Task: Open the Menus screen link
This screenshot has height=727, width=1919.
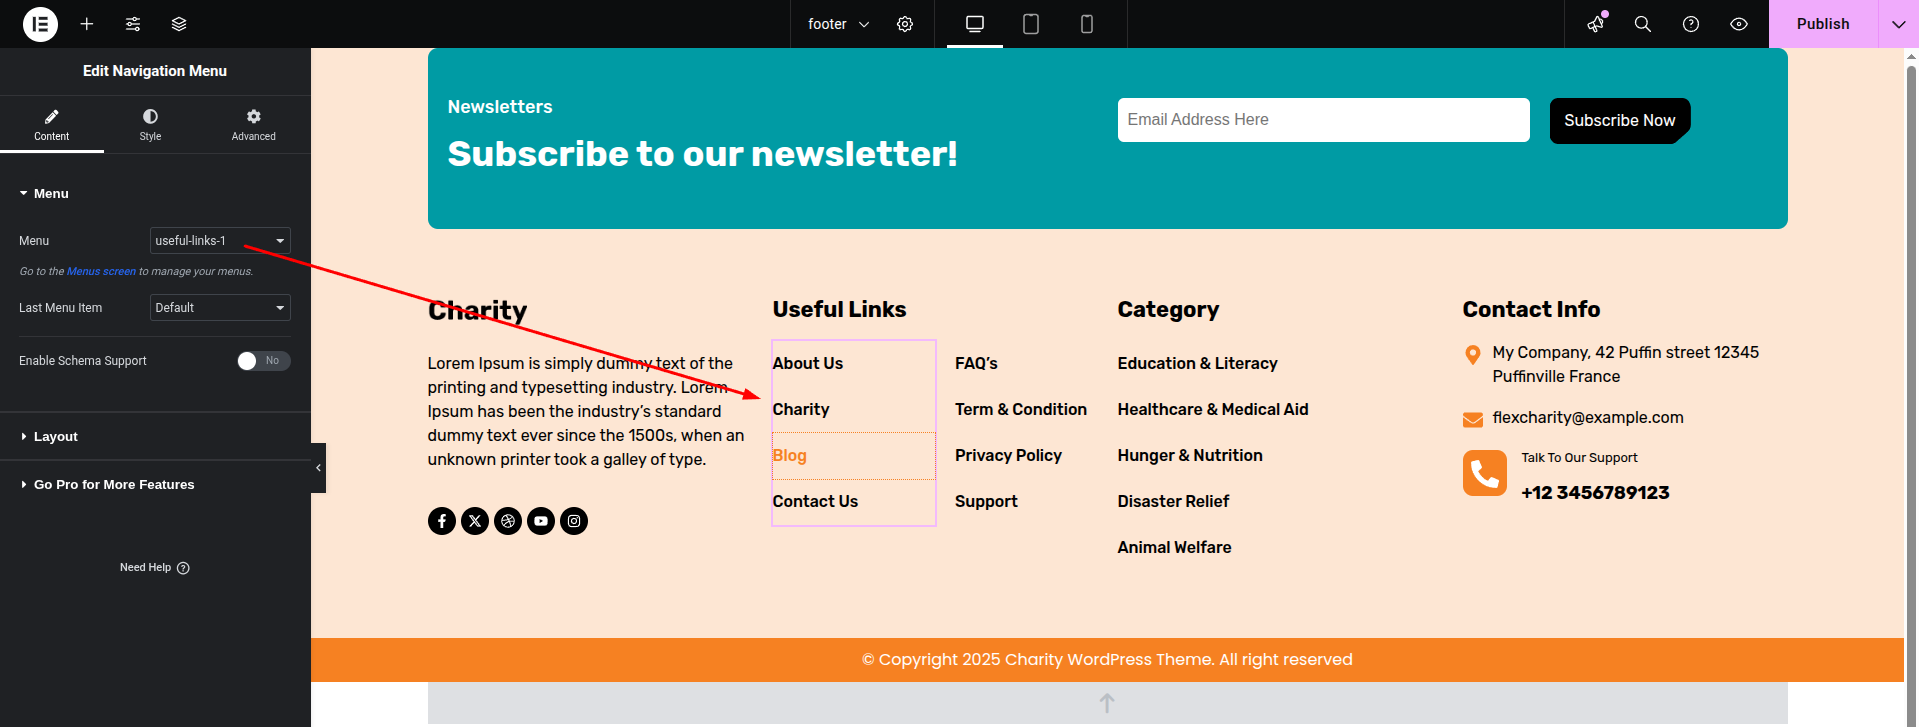Action: point(101,272)
